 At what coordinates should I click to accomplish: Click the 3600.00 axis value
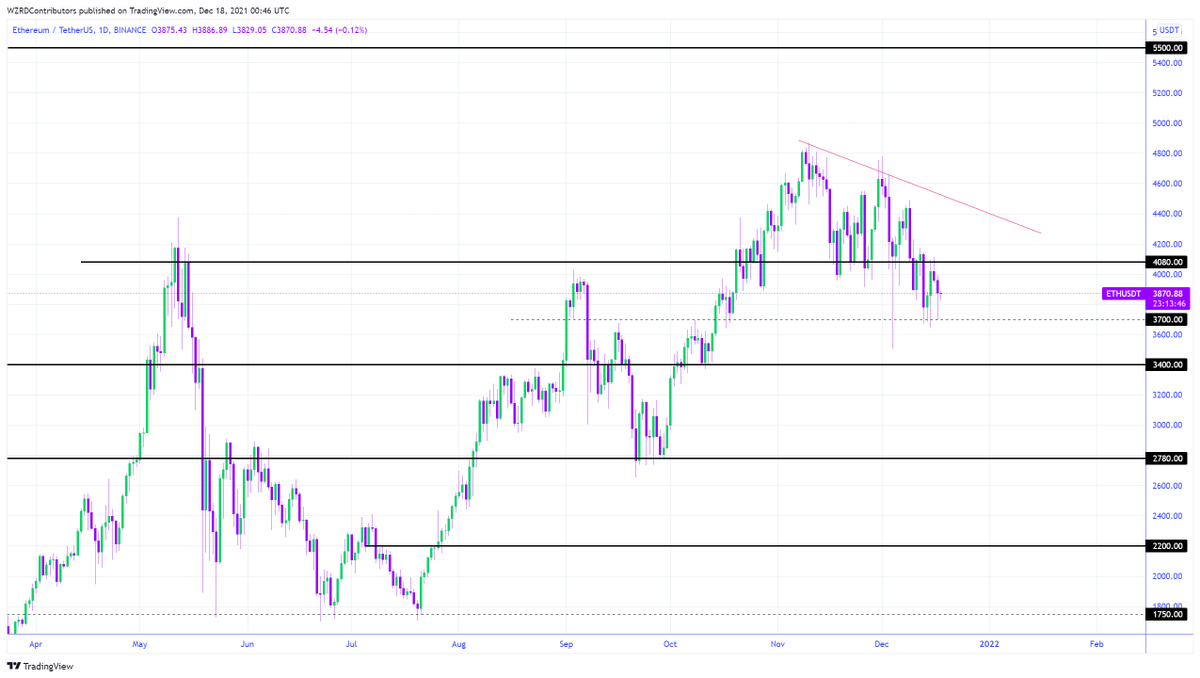[x=1166, y=335]
